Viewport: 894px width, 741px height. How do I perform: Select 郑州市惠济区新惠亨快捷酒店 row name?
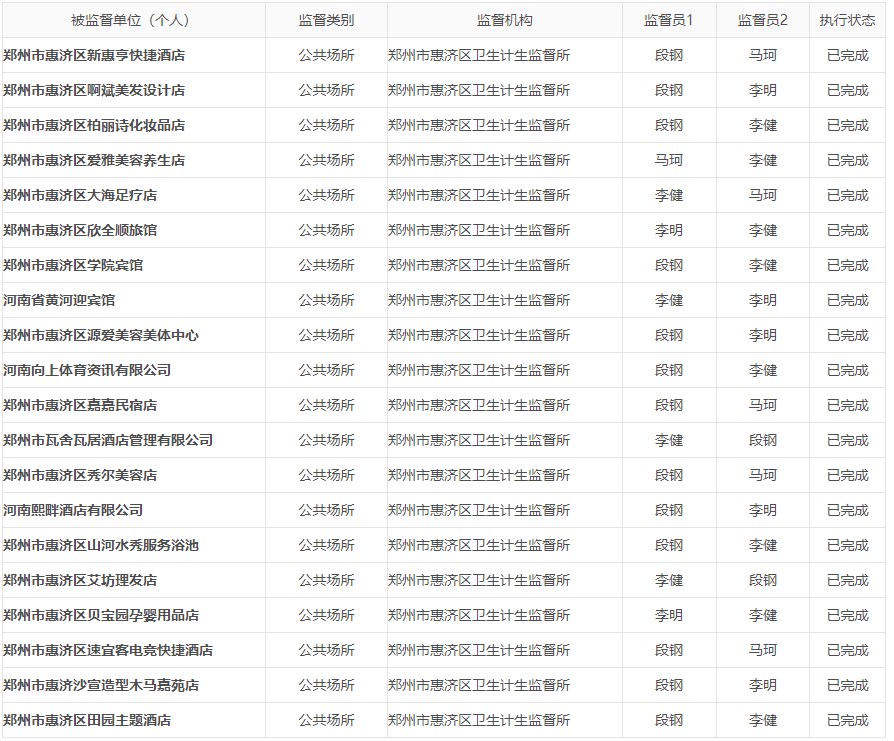[94, 55]
